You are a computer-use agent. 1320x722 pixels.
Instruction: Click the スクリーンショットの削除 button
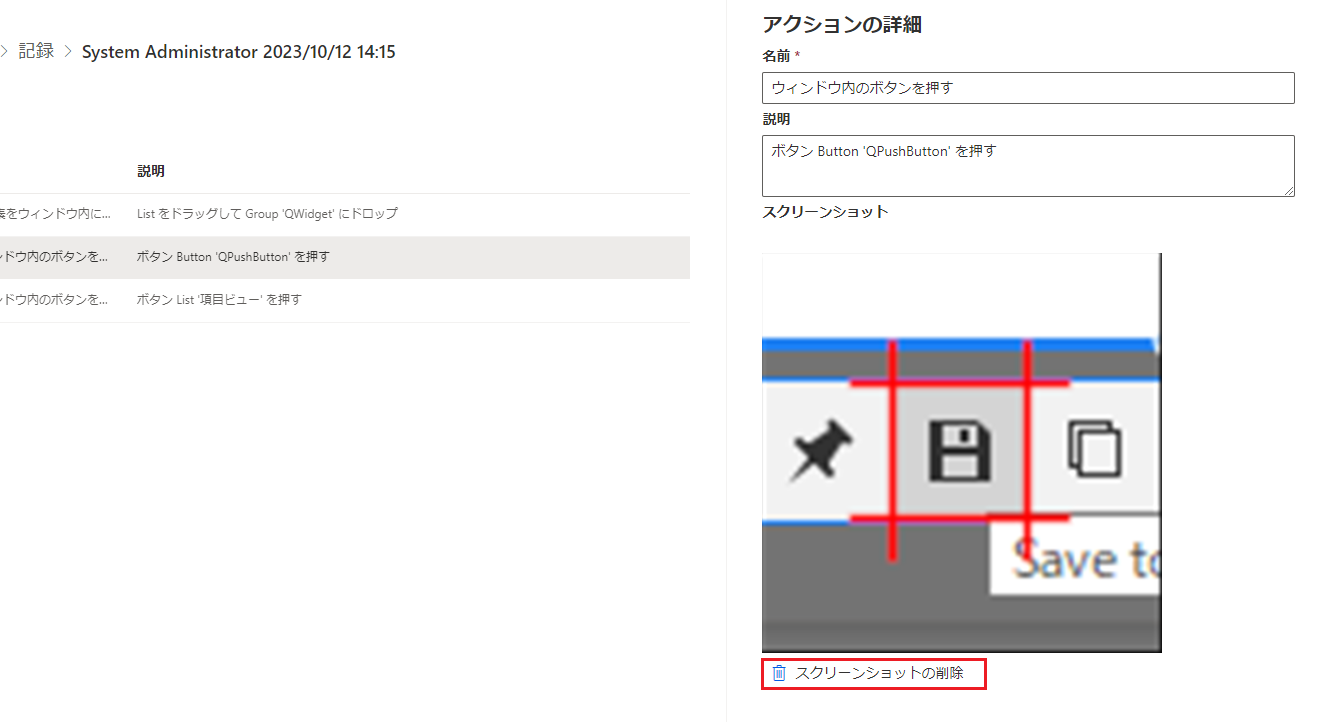(874, 674)
